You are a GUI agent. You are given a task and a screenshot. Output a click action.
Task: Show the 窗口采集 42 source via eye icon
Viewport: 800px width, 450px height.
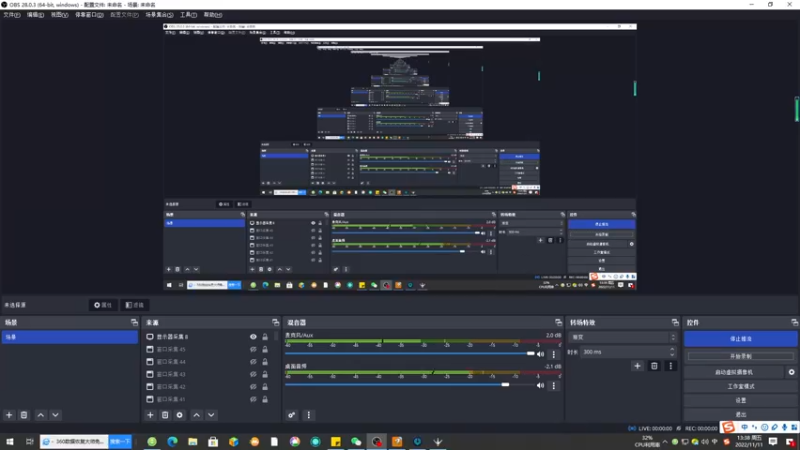pos(253,387)
